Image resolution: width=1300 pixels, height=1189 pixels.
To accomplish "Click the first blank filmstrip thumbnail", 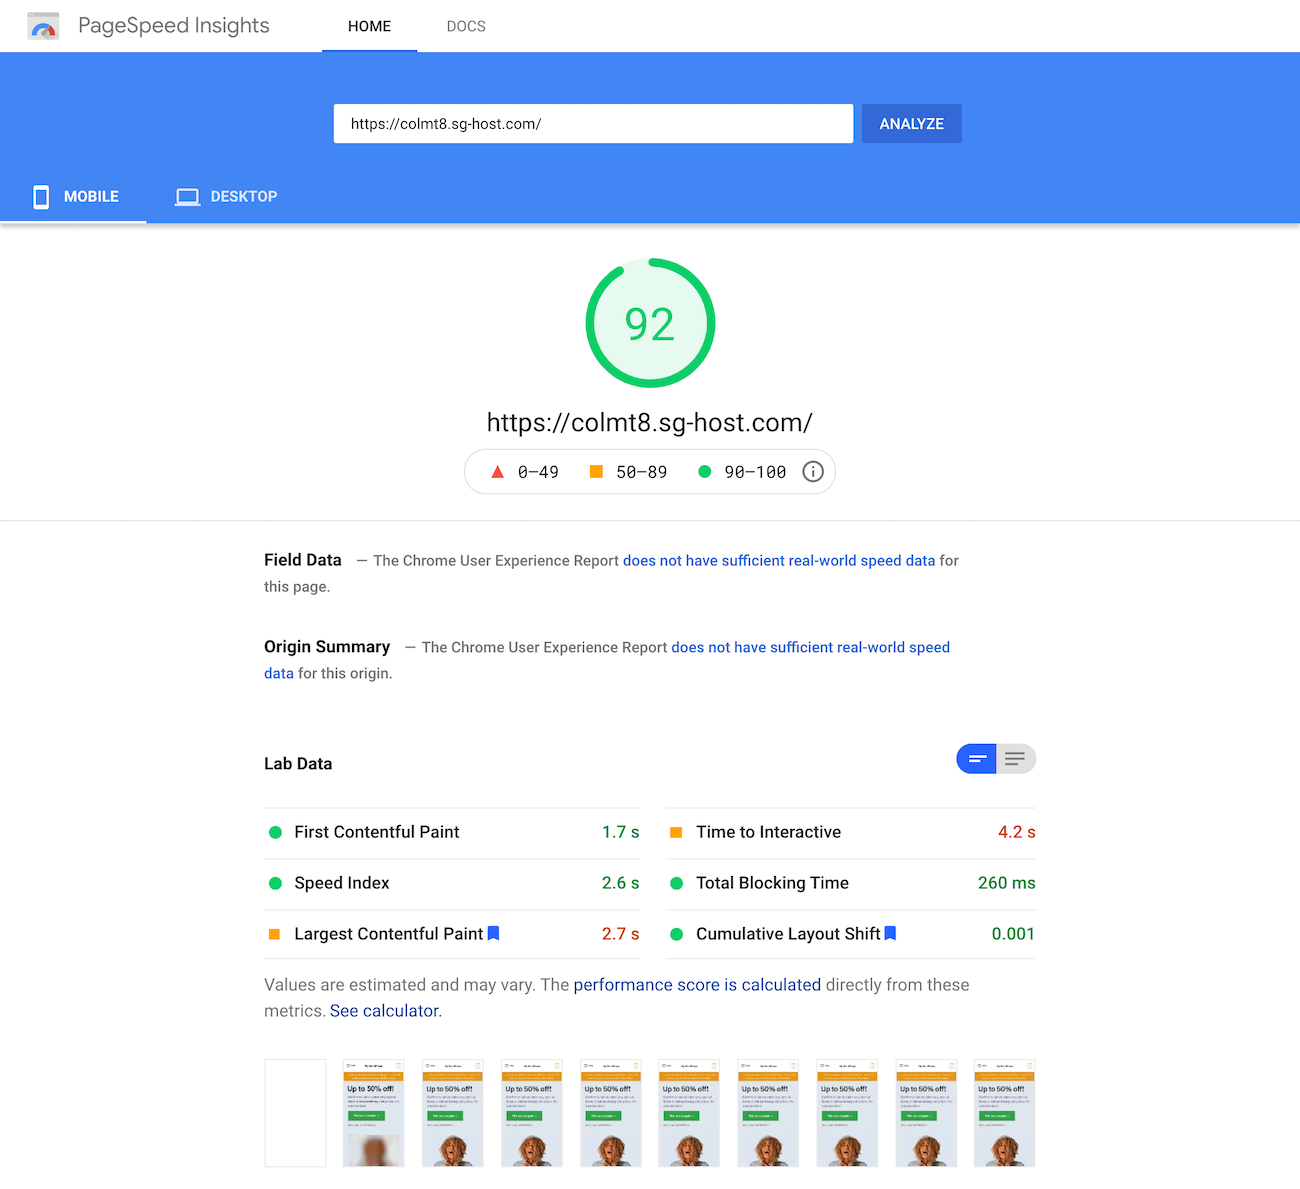I will click(x=295, y=1113).
